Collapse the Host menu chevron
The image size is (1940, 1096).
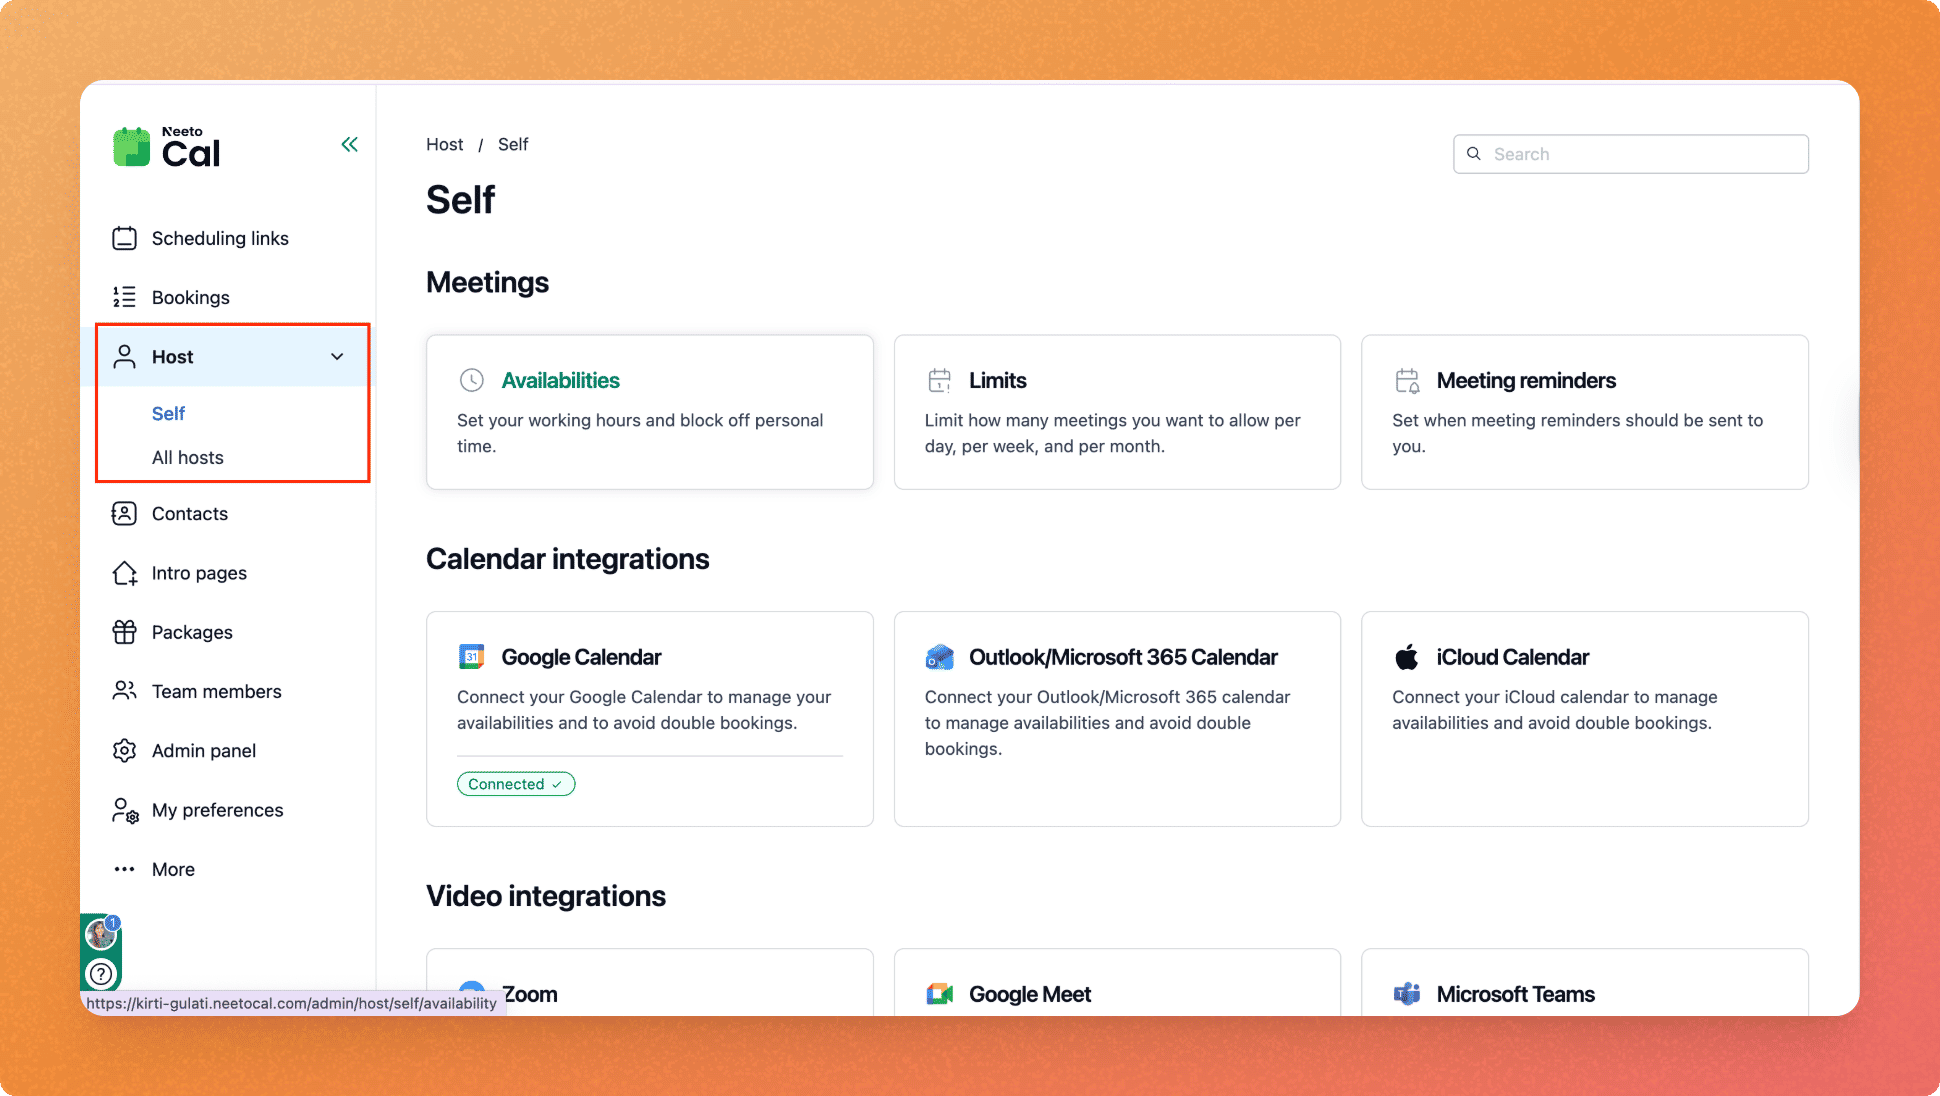337,357
